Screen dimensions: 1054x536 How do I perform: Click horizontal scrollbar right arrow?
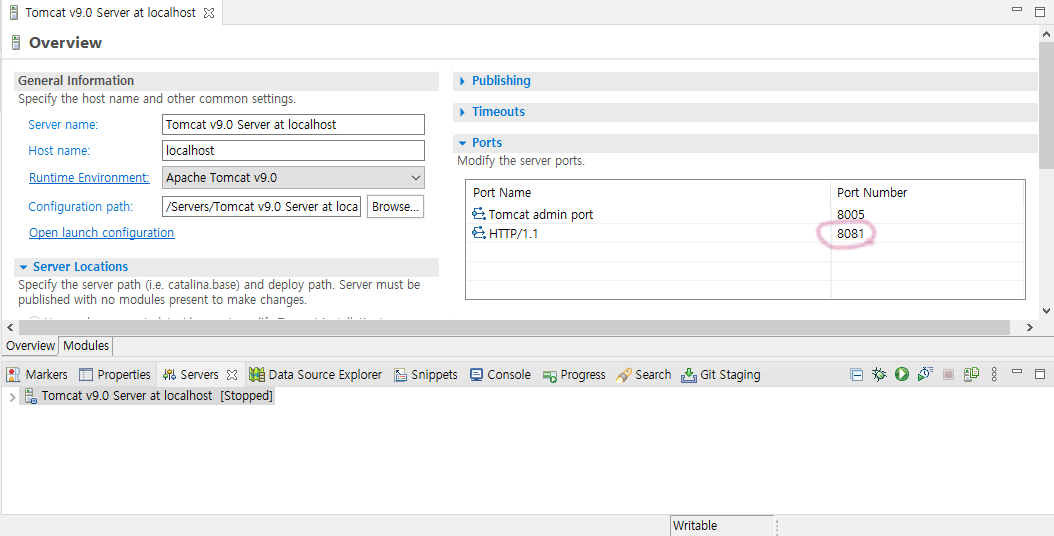pos(1030,328)
